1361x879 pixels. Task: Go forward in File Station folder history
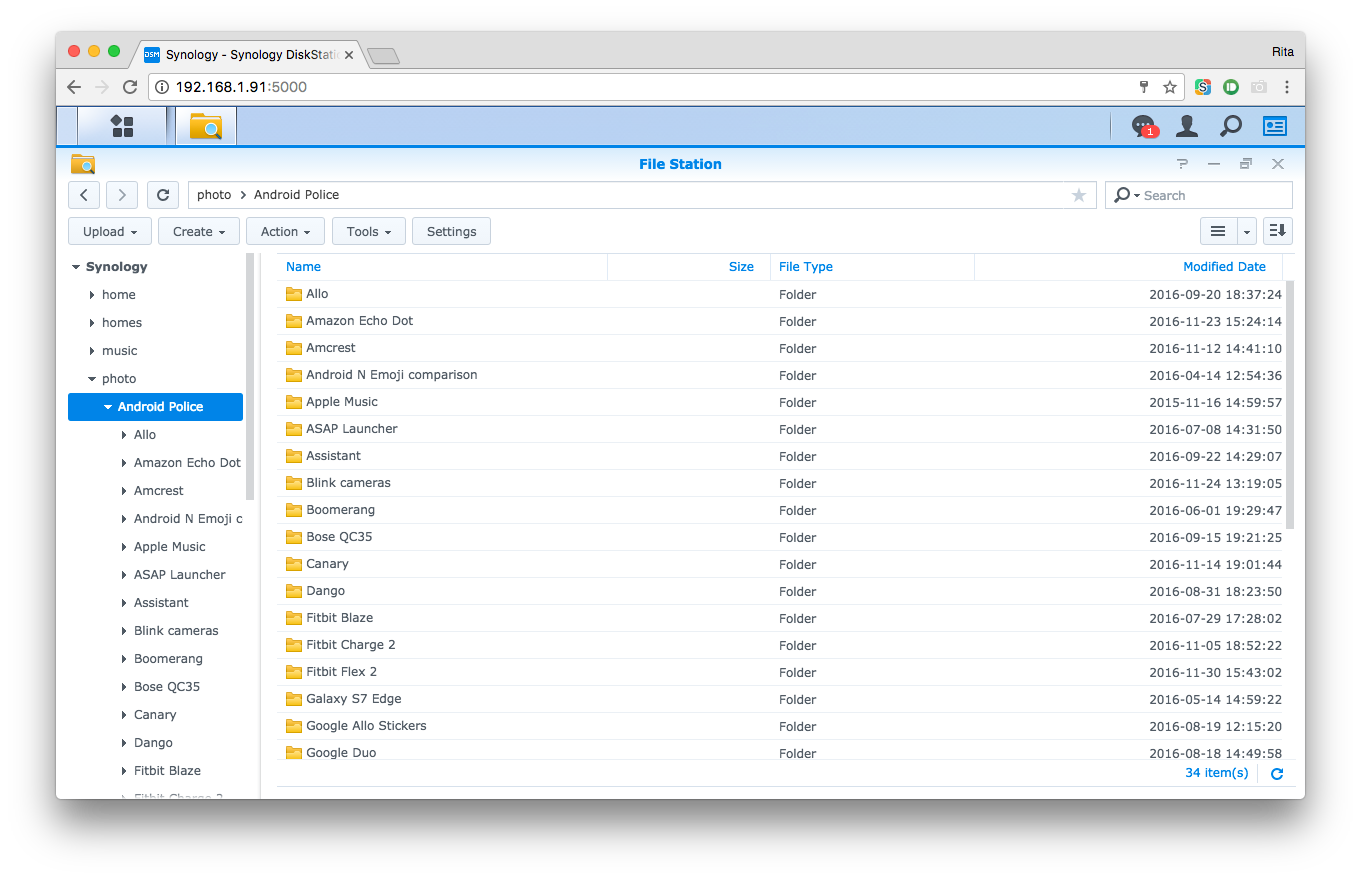click(x=122, y=195)
